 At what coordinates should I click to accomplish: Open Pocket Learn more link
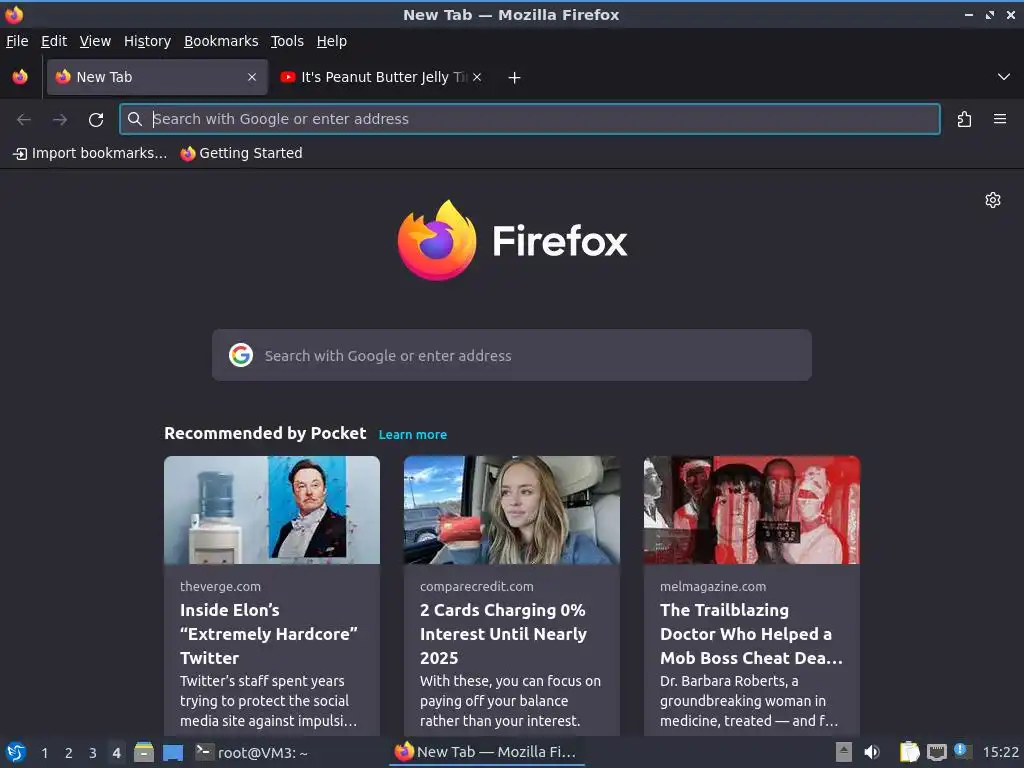[x=413, y=435]
